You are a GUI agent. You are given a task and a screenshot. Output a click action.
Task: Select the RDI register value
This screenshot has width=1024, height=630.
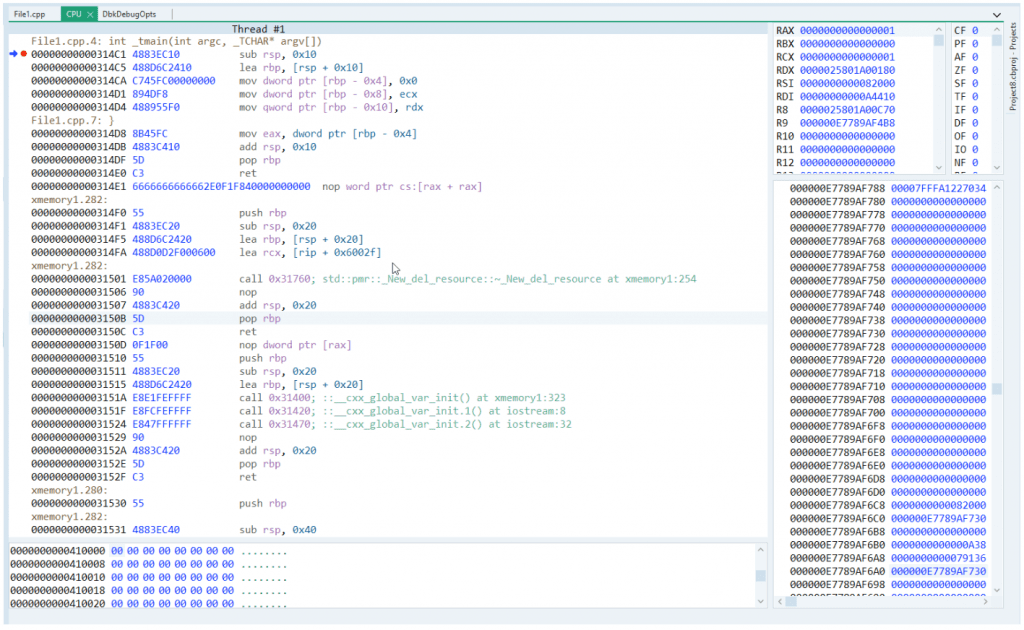coord(847,97)
